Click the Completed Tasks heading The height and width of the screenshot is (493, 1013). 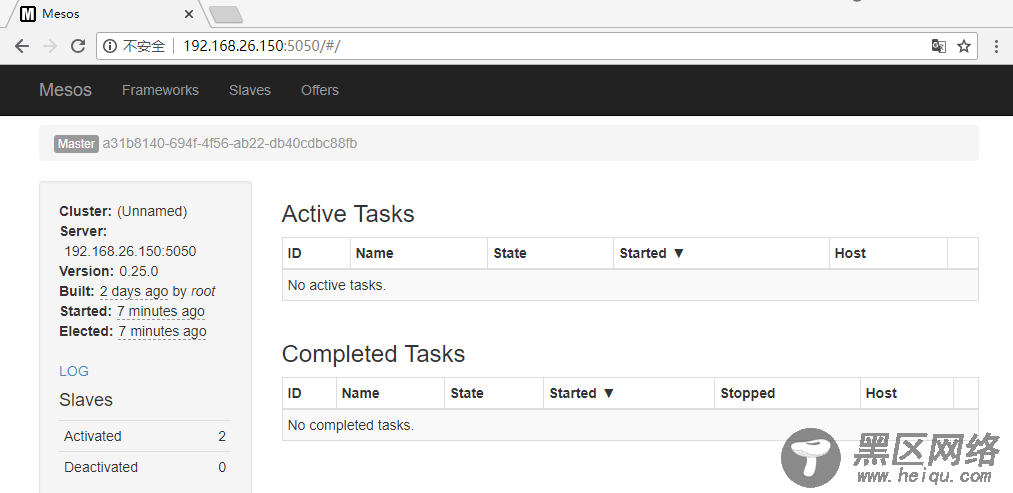(x=373, y=354)
